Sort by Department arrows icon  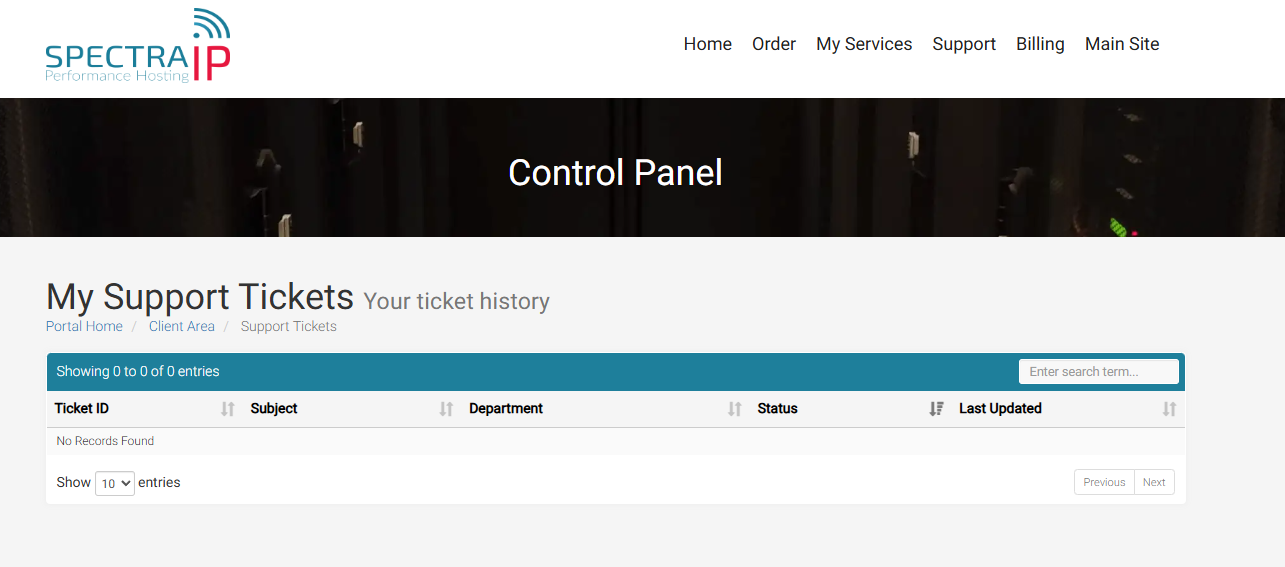735,409
